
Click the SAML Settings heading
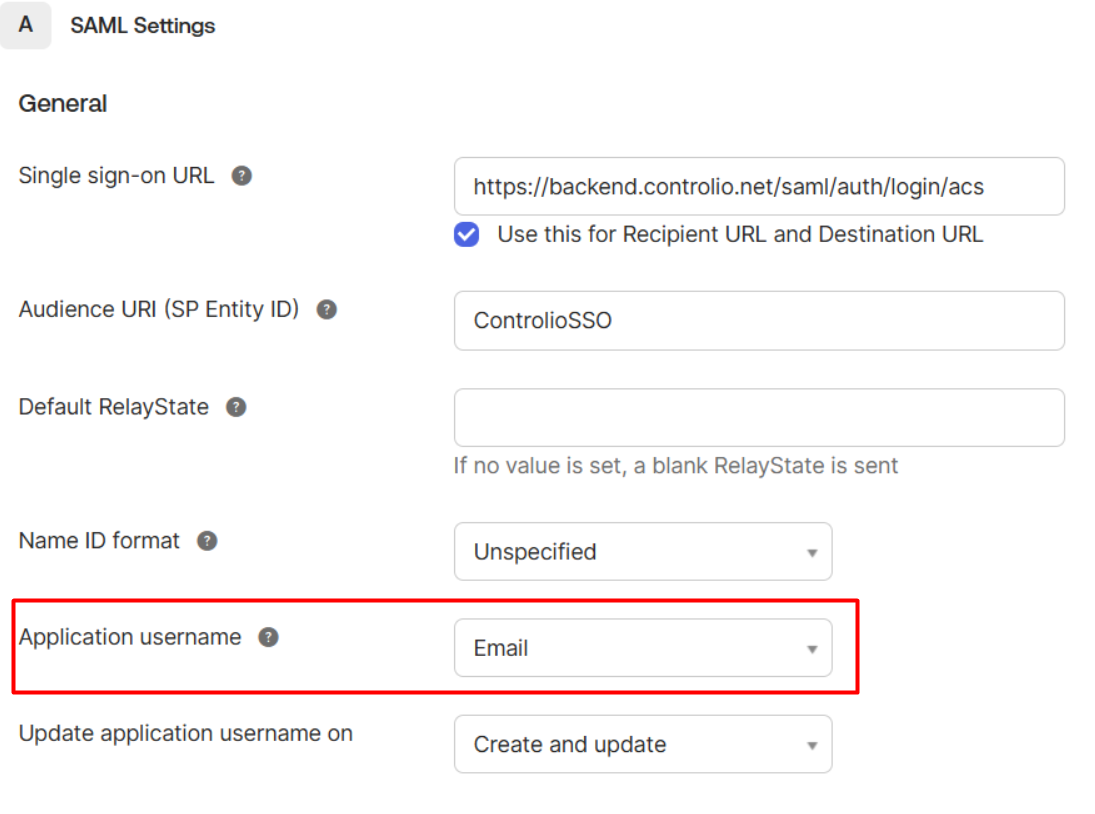[142, 26]
